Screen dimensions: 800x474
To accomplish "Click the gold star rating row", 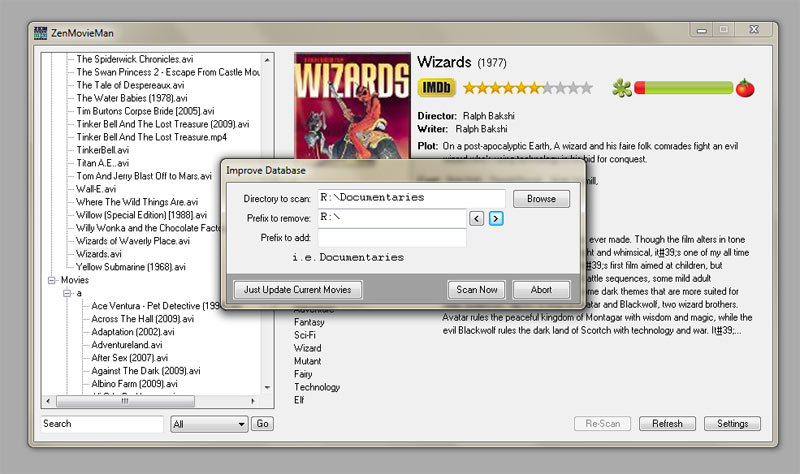I will pyautogui.click(x=527, y=88).
